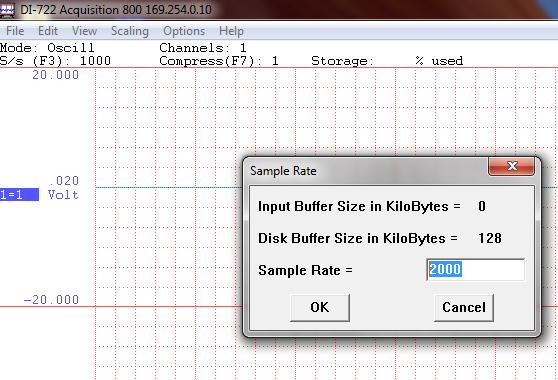This screenshot has height=380, width=558.
Task: Click the Cancel button
Action: click(464, 307)
